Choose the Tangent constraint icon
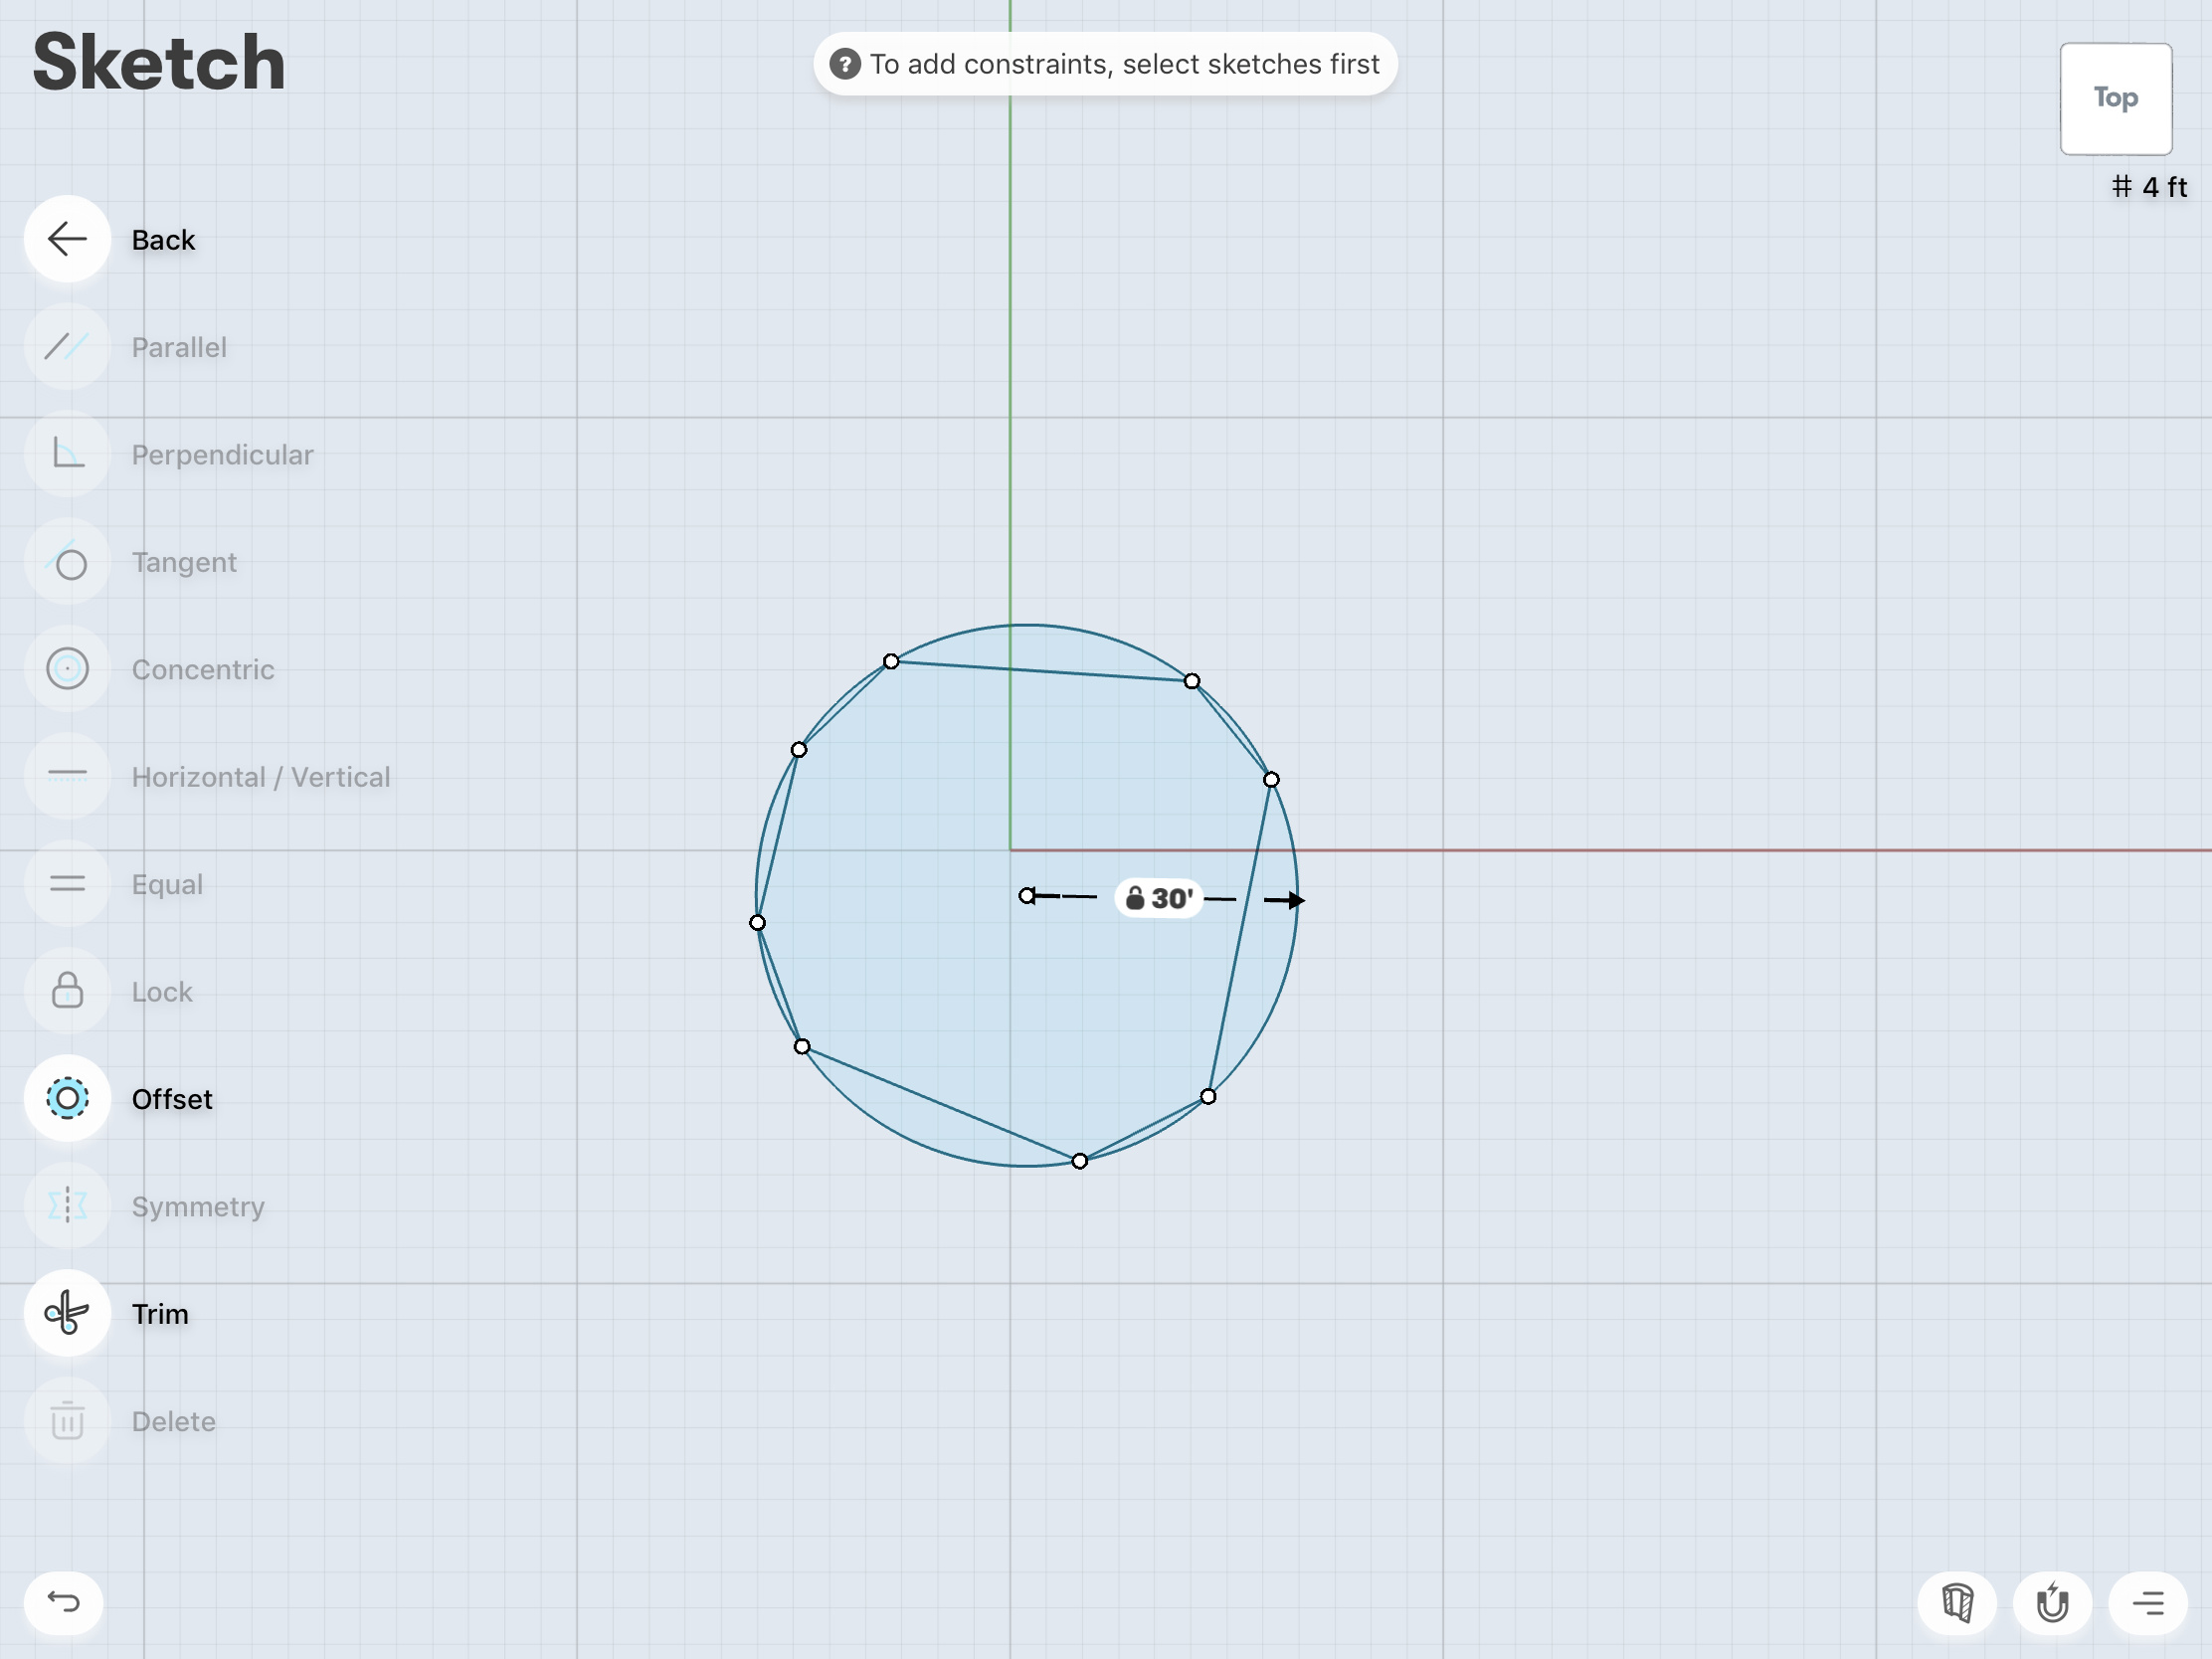The height and width of the screenshot is (1659, 2212). (x=67, y=561)
